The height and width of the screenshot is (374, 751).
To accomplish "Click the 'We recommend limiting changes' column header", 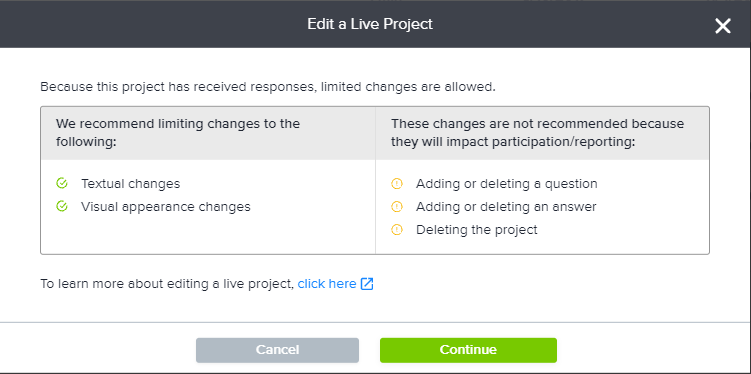I will coord(208,133).
